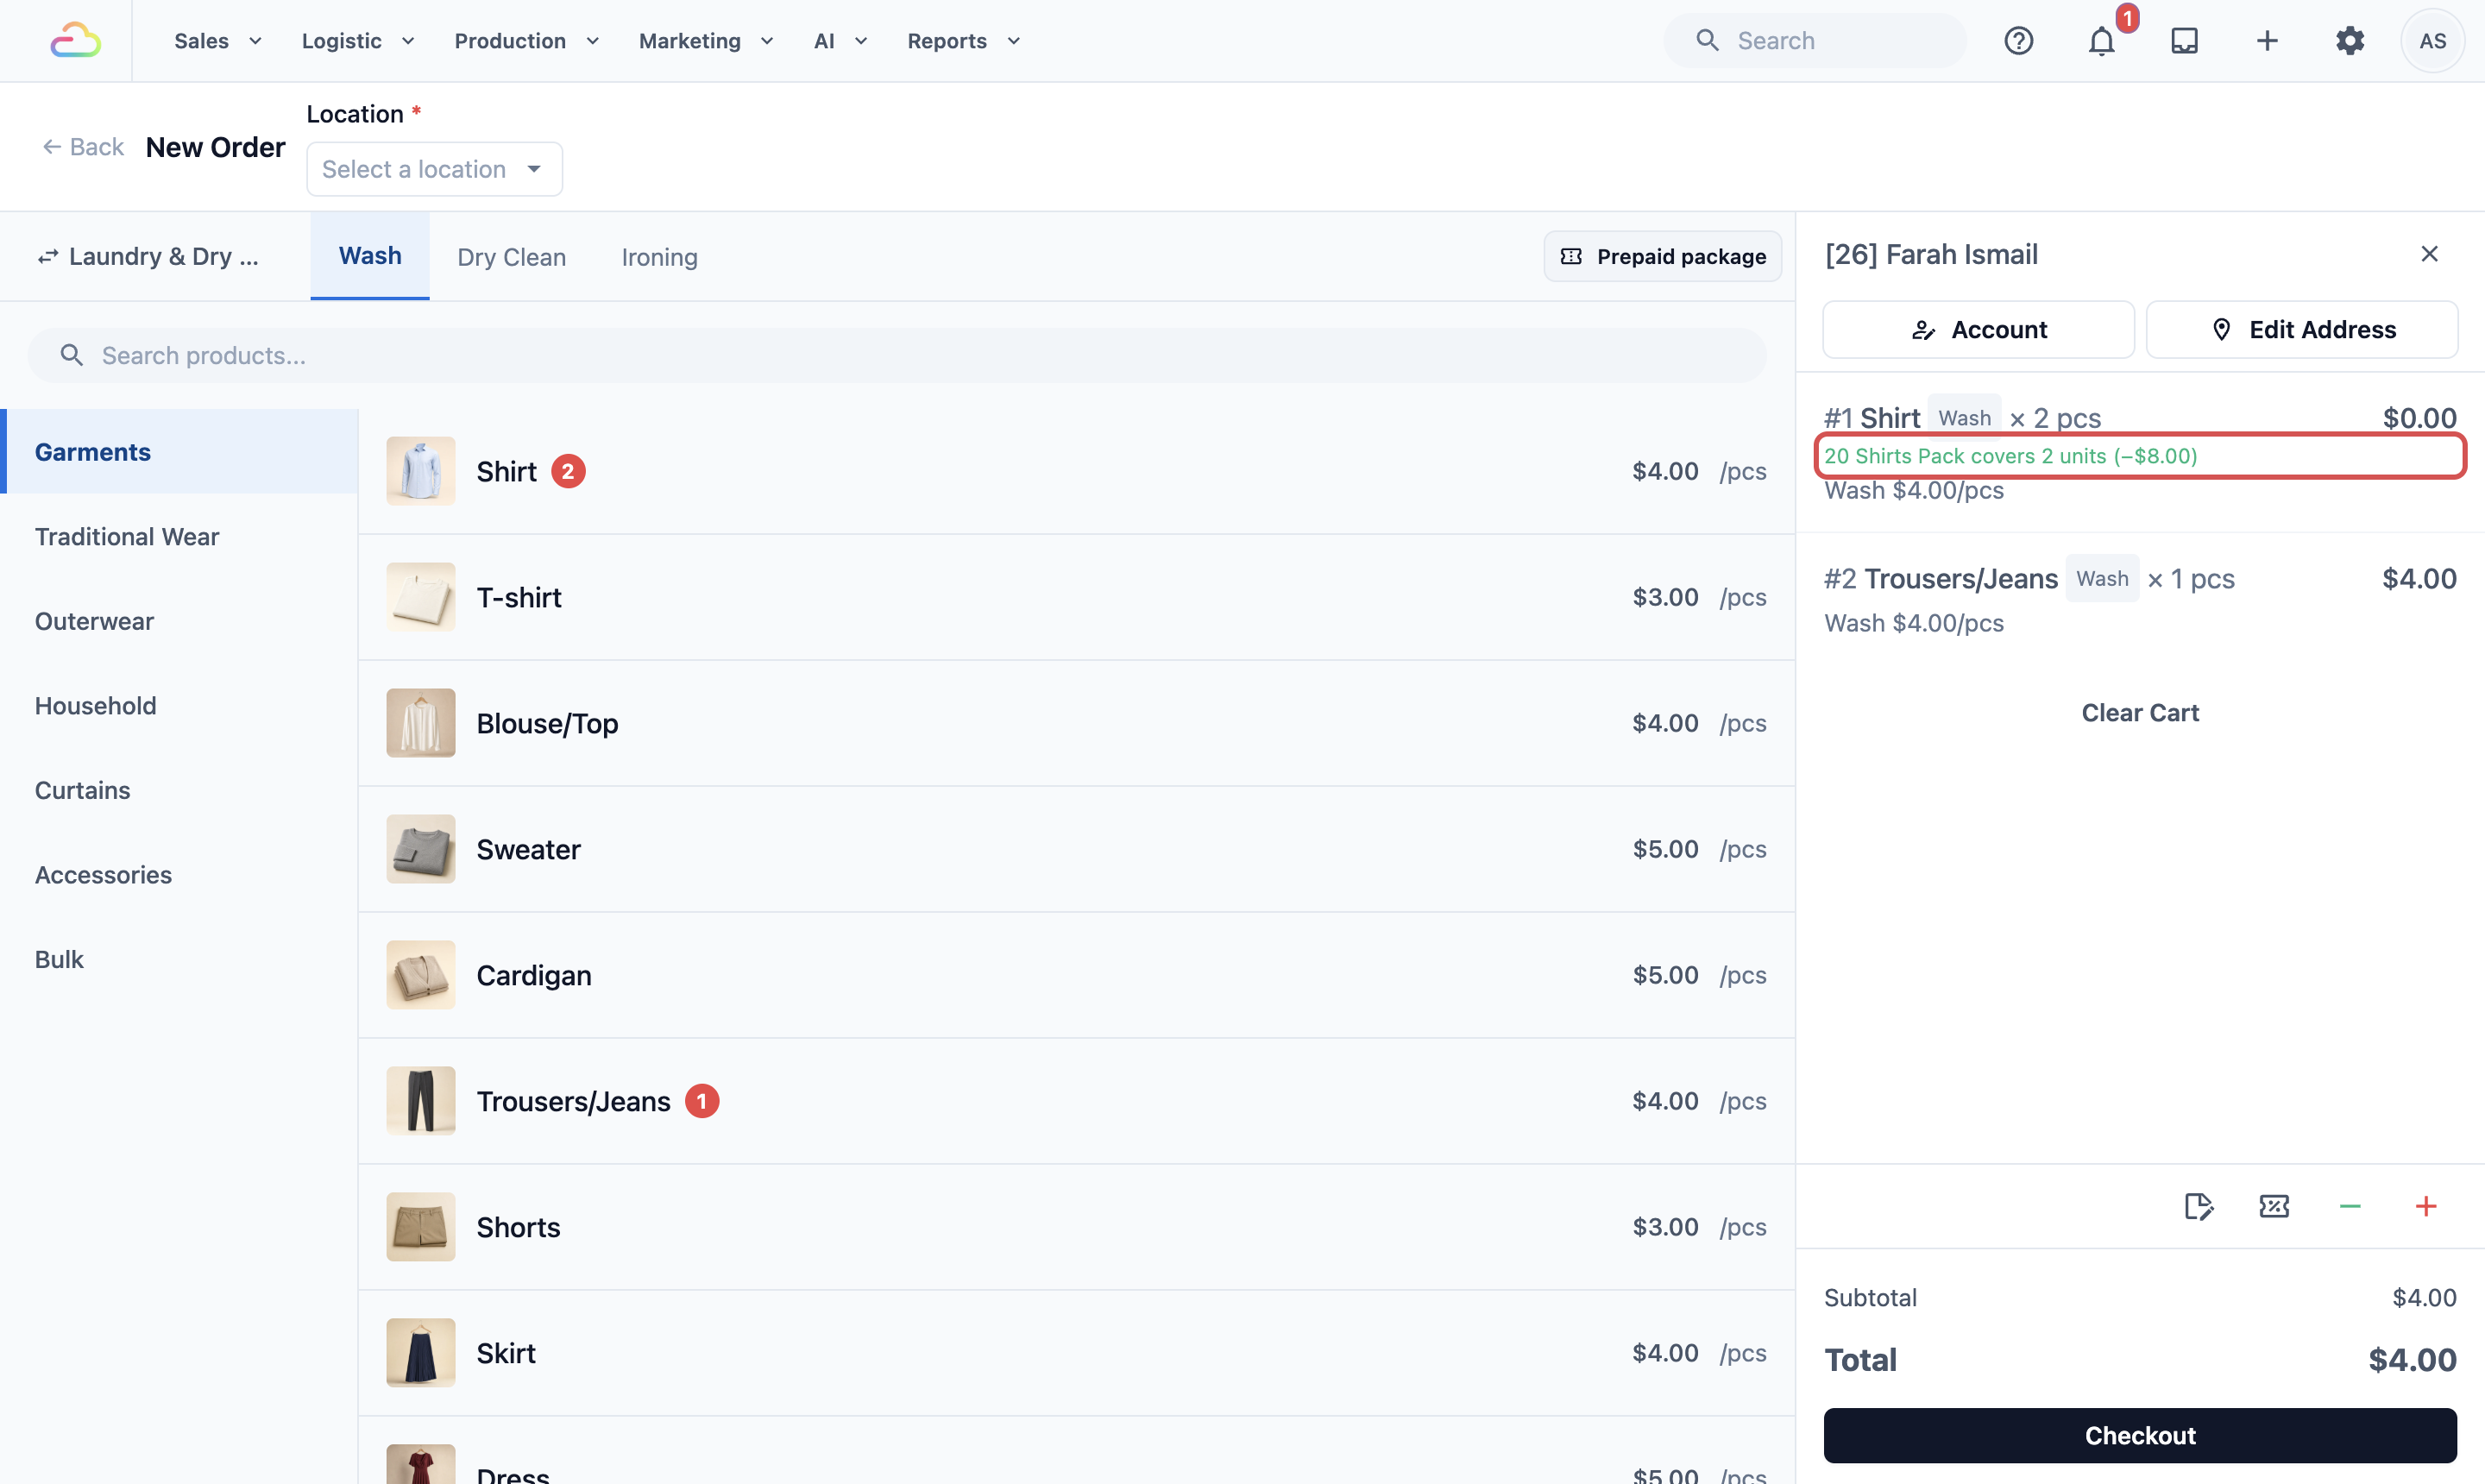2485x1484 pixels.
Task: Click Clear Cart
Action: pyautogui.click(x=2140, y=712)
